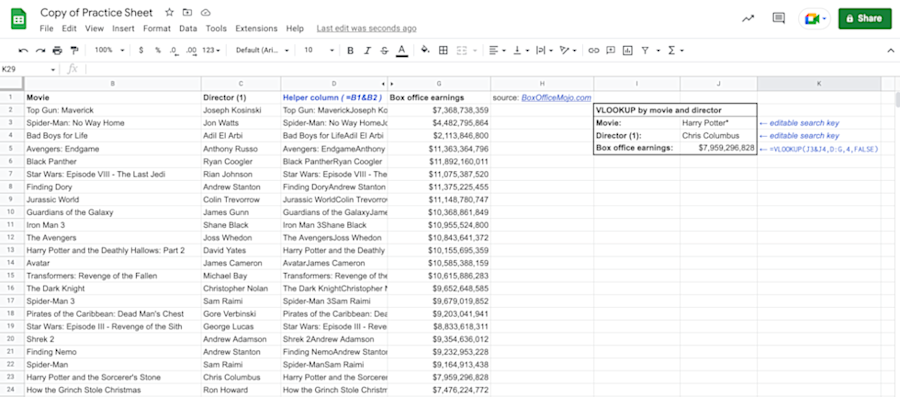Open the fill color picker
900x397 pixels.
[x=425, y=50]
